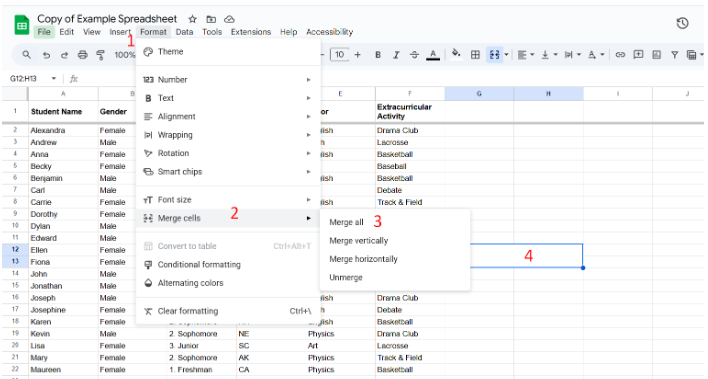The height and width of the screenshot is (379, 708).
Task: Open the View menu
Action: pyautogui.click(x=92, y=32)
